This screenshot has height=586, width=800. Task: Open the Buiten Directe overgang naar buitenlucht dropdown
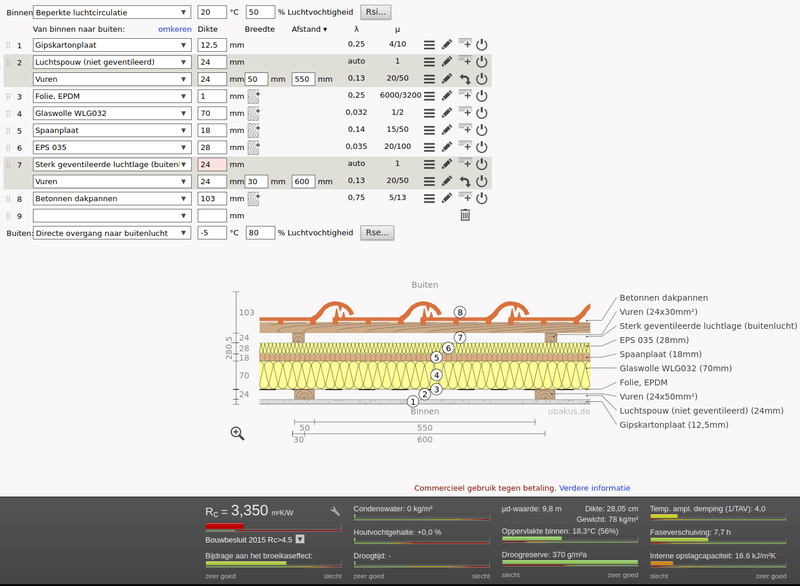tap(110, 232)
